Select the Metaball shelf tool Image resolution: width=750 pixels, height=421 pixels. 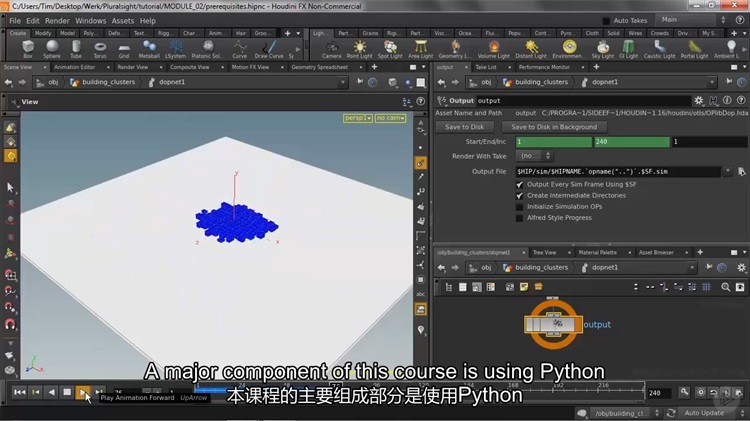pyautogui.click(x=149, y=49)
